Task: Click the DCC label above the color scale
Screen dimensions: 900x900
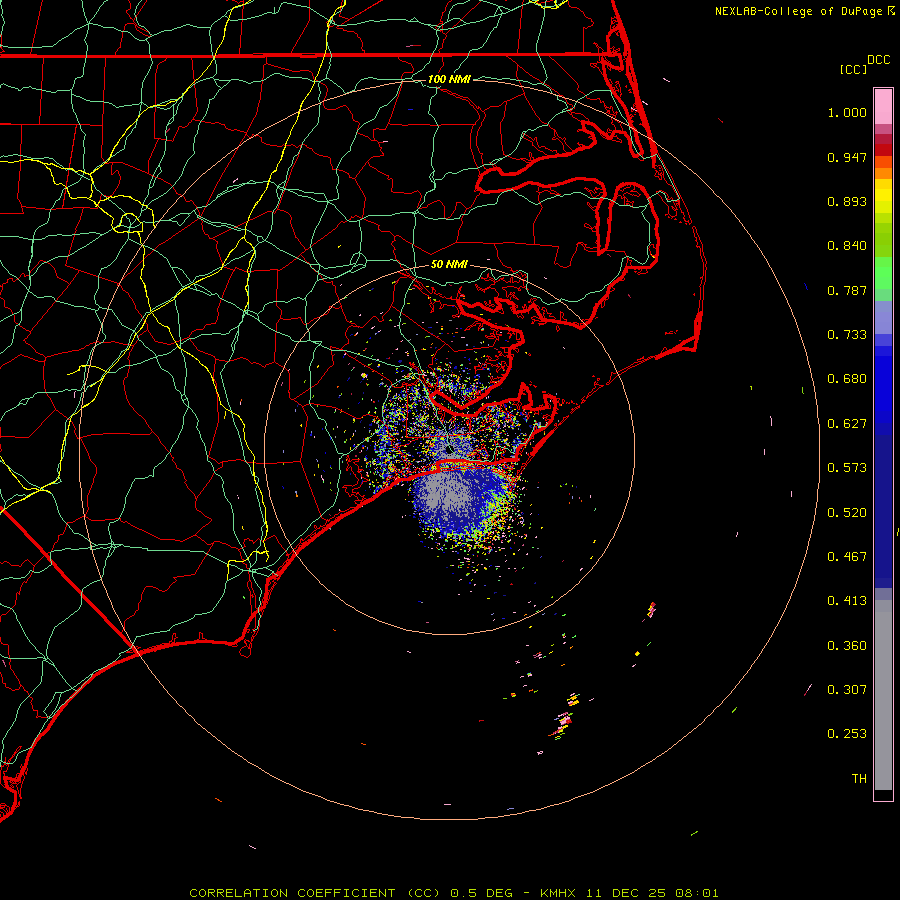Action: click(x=878, y=60)
